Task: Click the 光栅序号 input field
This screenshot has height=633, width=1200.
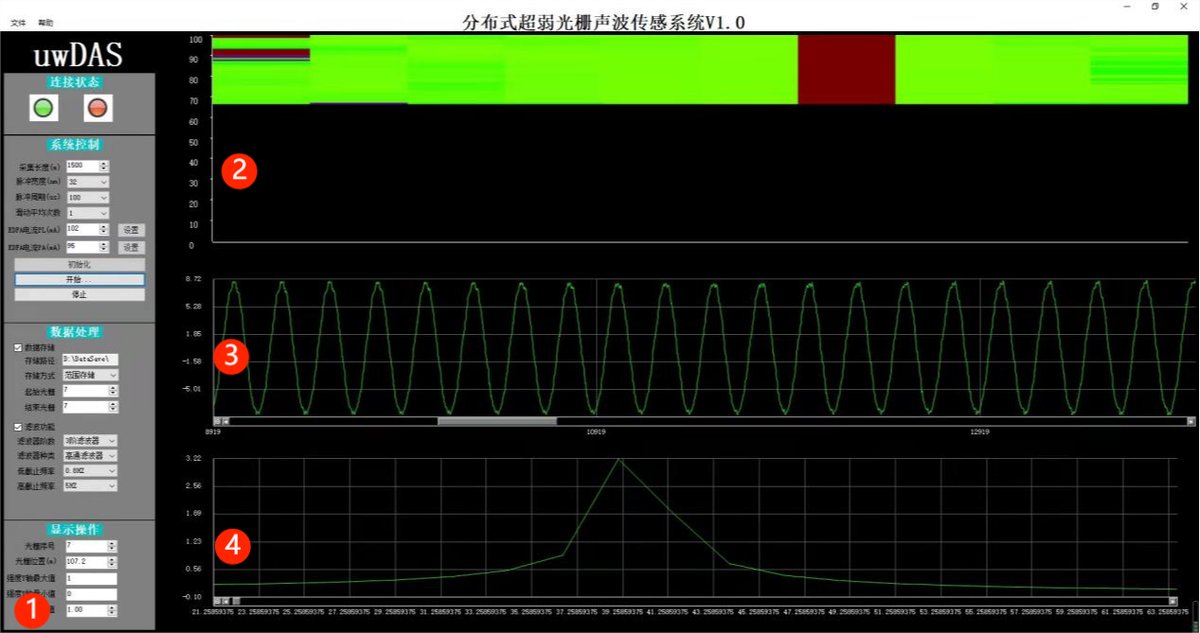Action: click(x=87, y=546)
